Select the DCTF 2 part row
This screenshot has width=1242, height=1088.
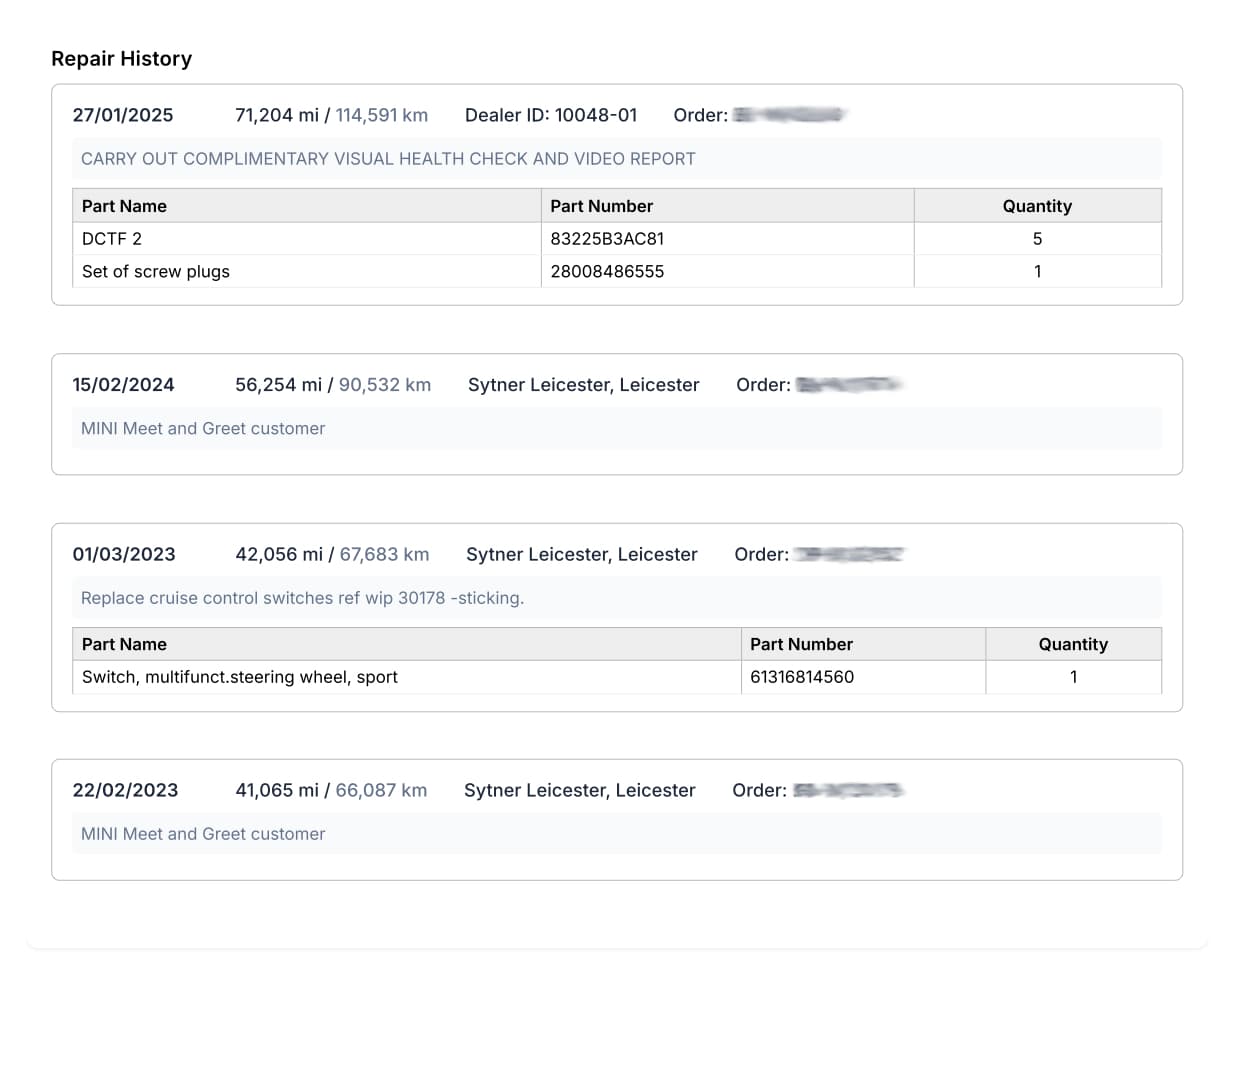click(x=112, y=239)
